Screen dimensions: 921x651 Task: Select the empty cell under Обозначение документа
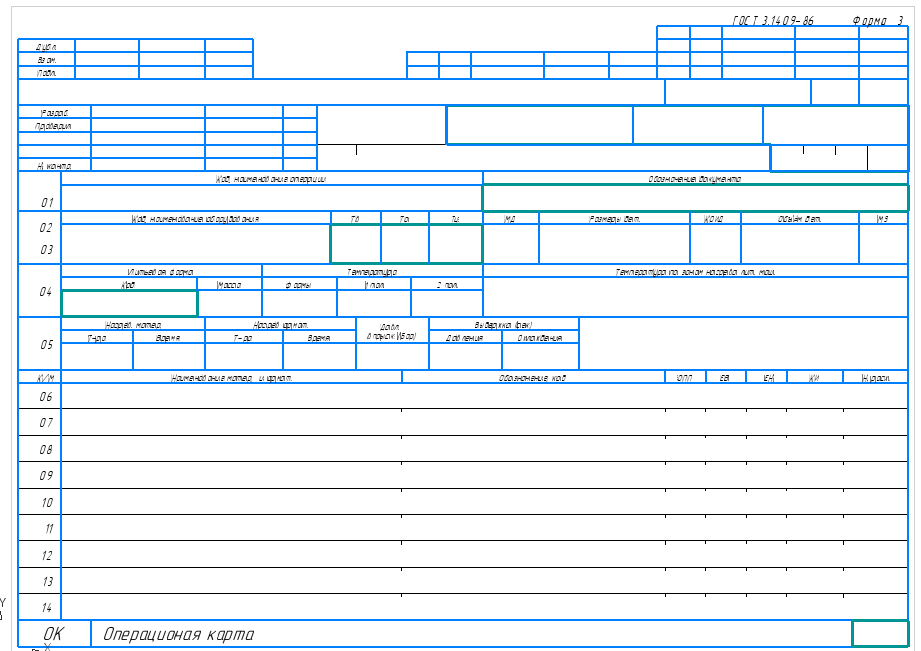click(x=695, y=198)
